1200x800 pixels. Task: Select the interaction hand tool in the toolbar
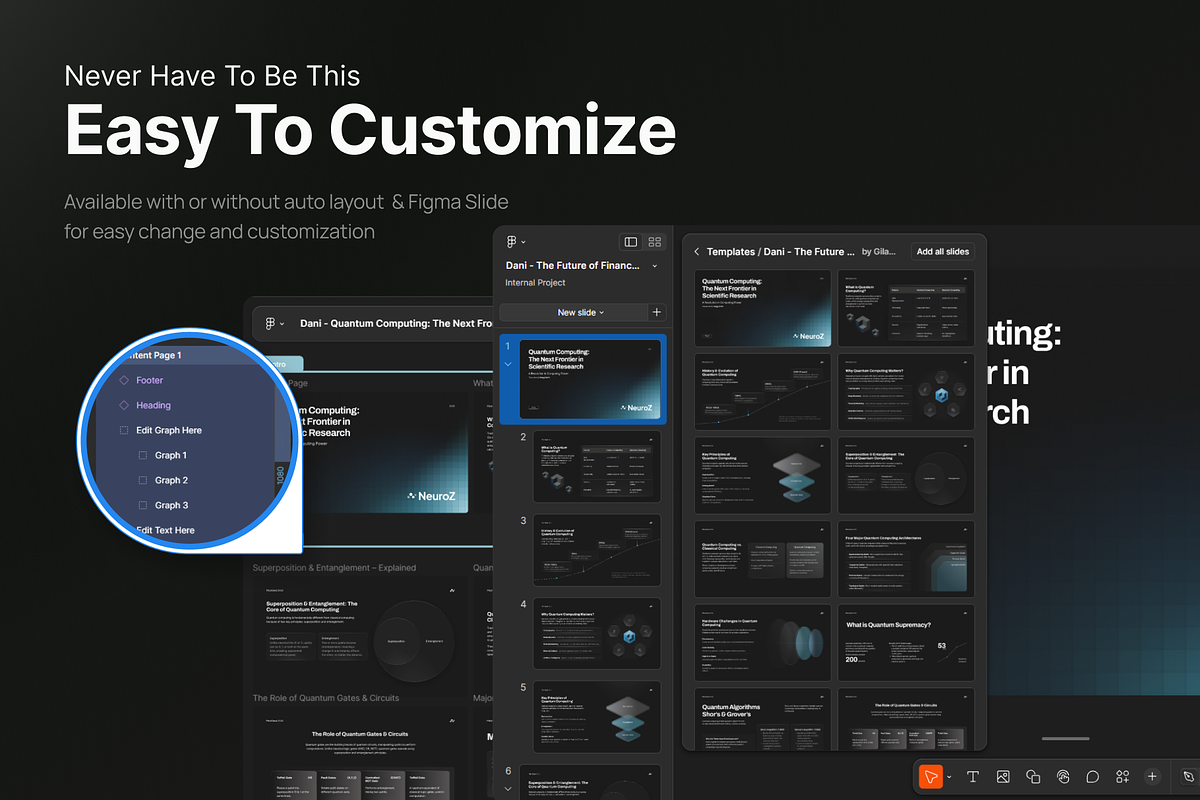pos(1063,776)
